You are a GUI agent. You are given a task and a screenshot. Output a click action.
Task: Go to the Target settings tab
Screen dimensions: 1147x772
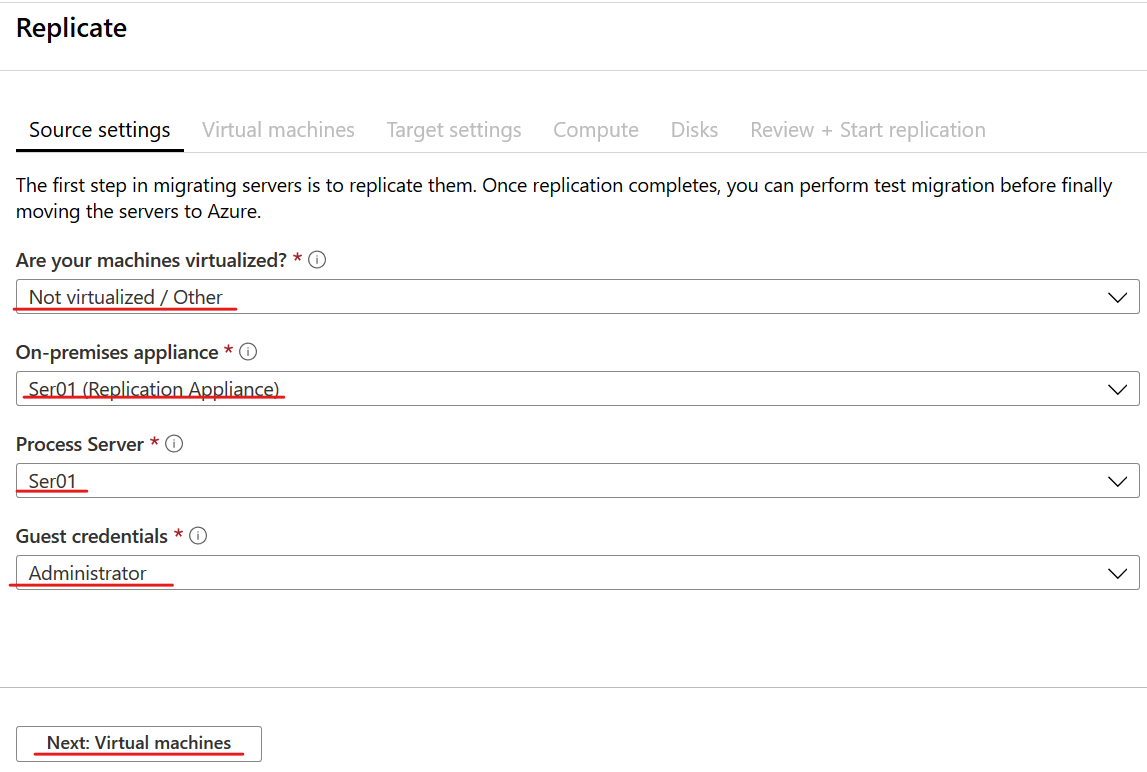(454, 130)
